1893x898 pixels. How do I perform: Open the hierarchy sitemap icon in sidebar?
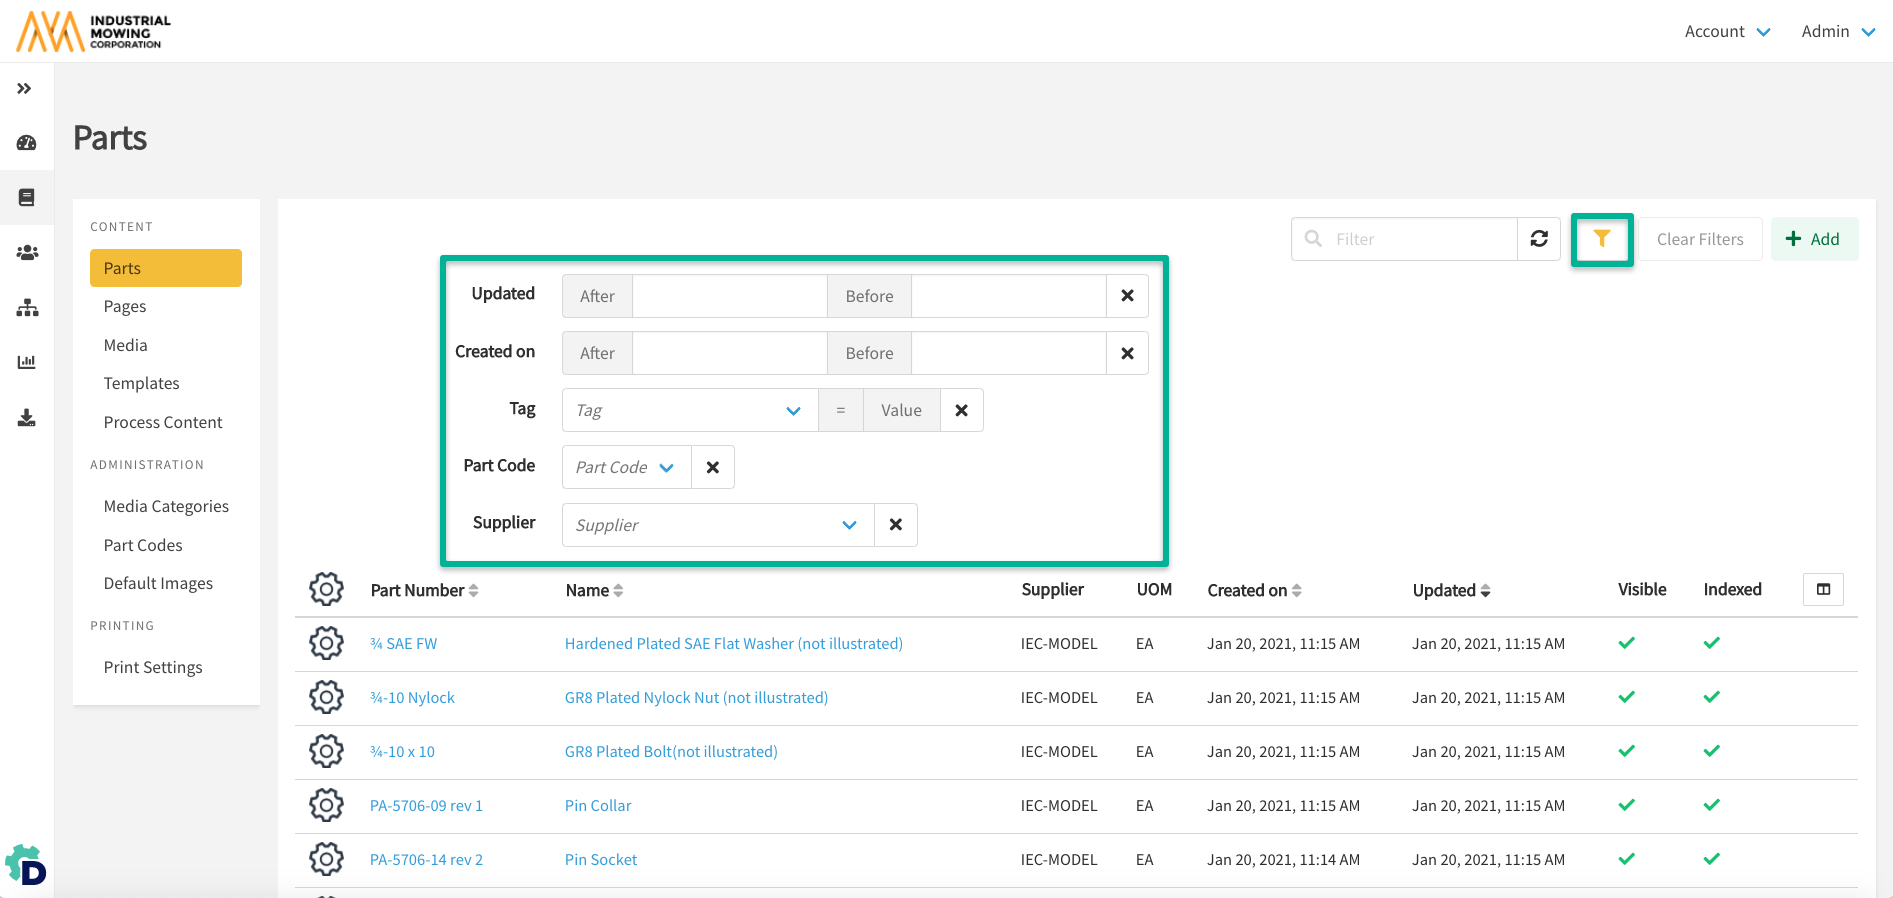pos(27,308)
